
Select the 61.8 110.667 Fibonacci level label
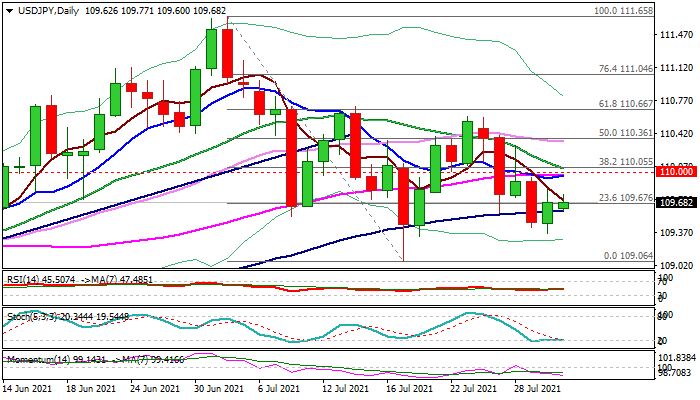click(625, 104)
